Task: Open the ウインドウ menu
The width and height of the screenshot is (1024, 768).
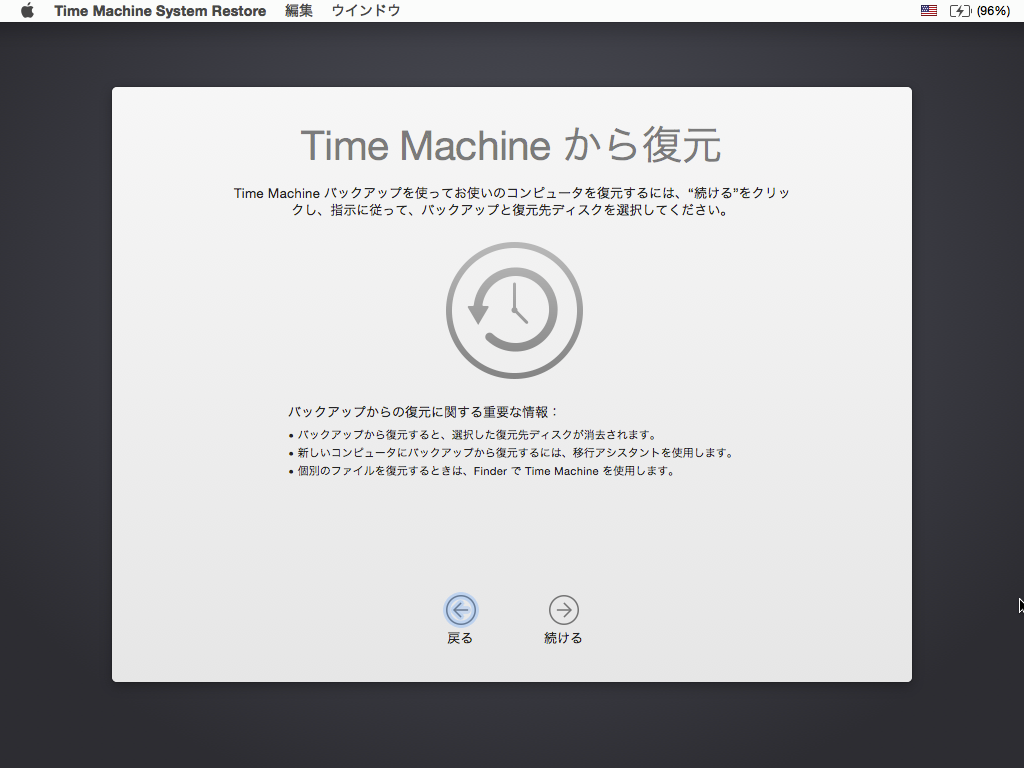Action: (x=366, y=10)
